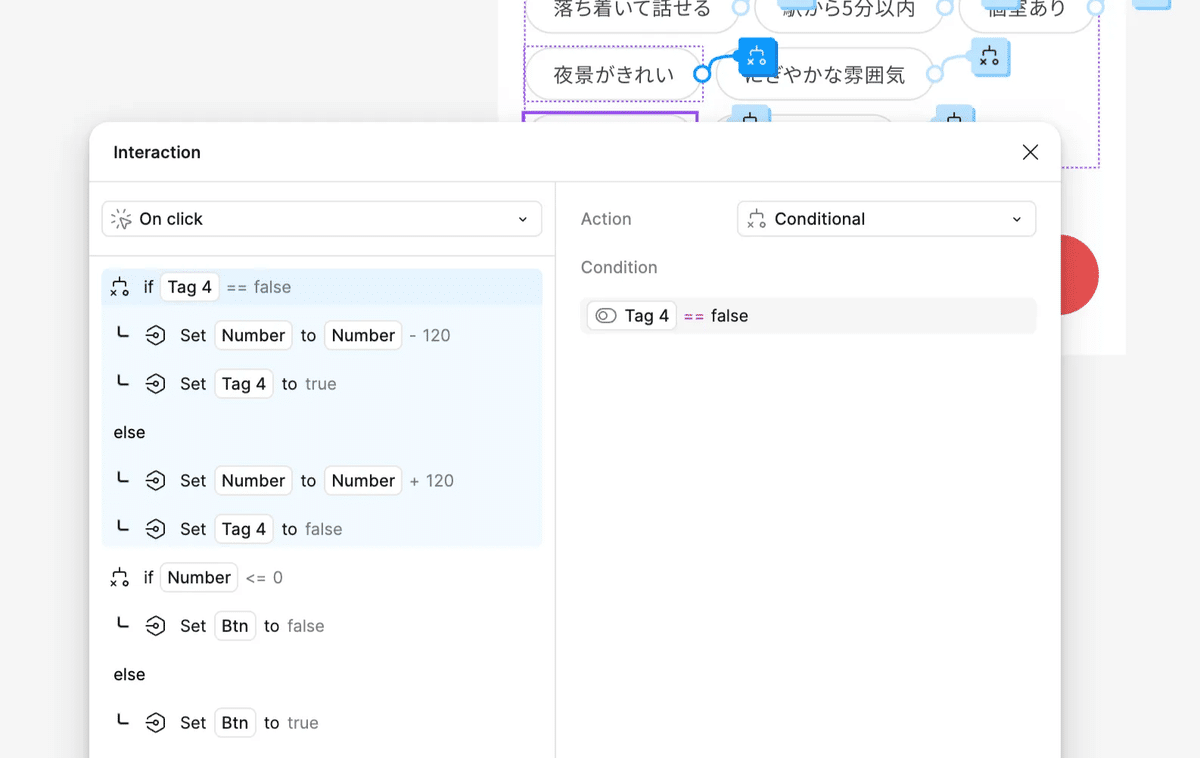
Task: Click the conditional branch icon beside the first if
Action: coord(120,286)
